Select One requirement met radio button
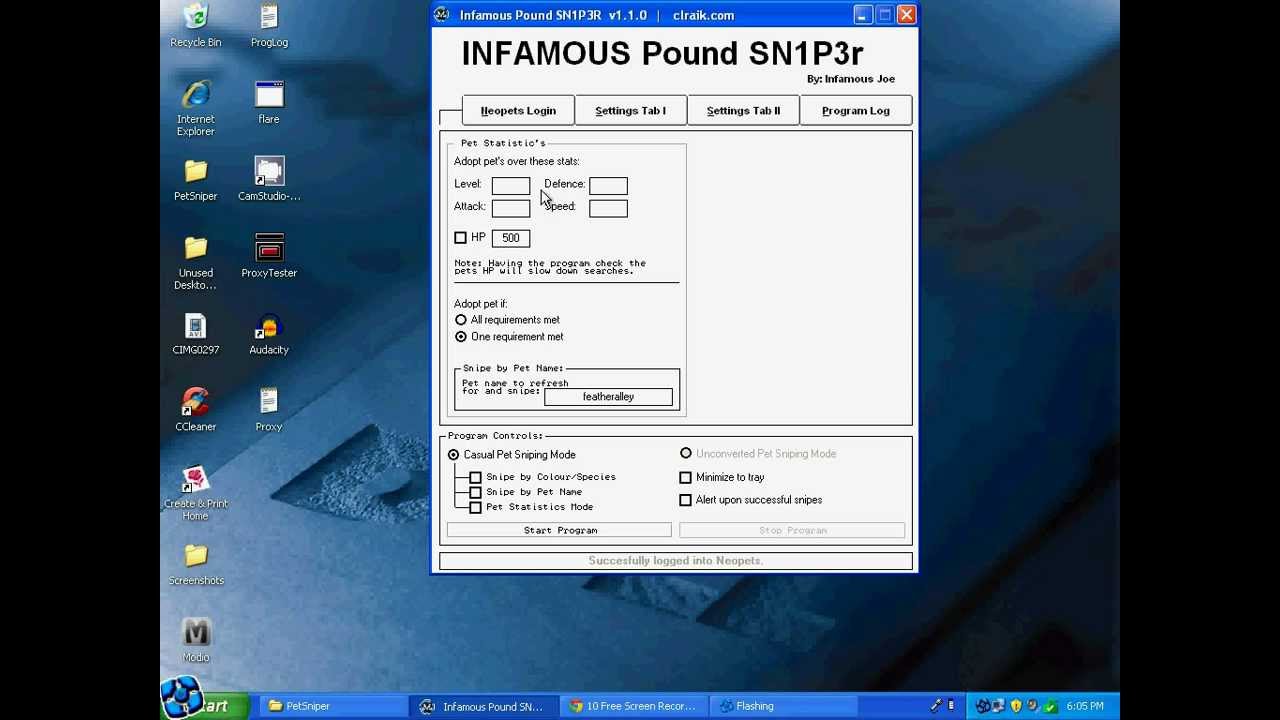 [x=461, y=337]
